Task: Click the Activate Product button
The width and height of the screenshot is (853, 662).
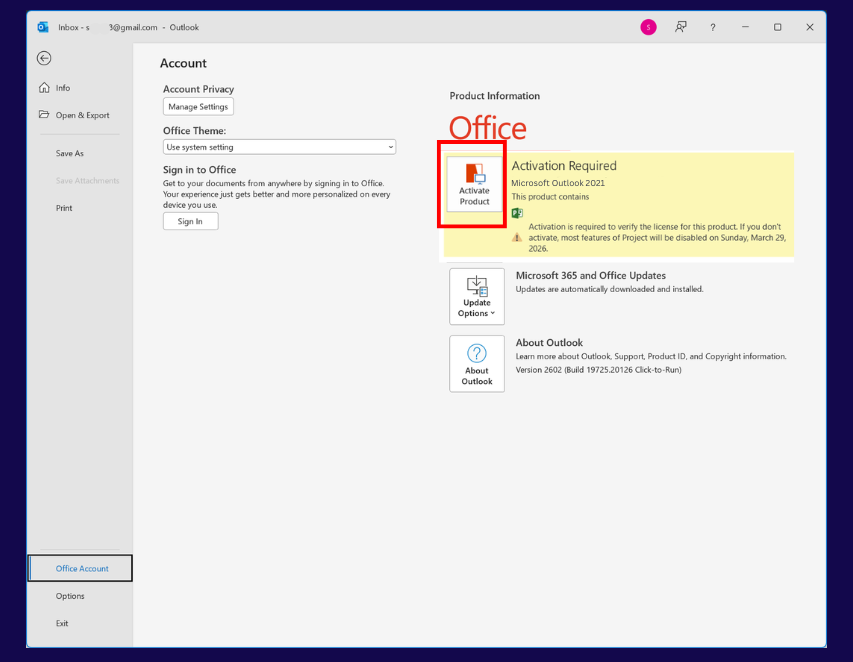Action: coord(474,184)
